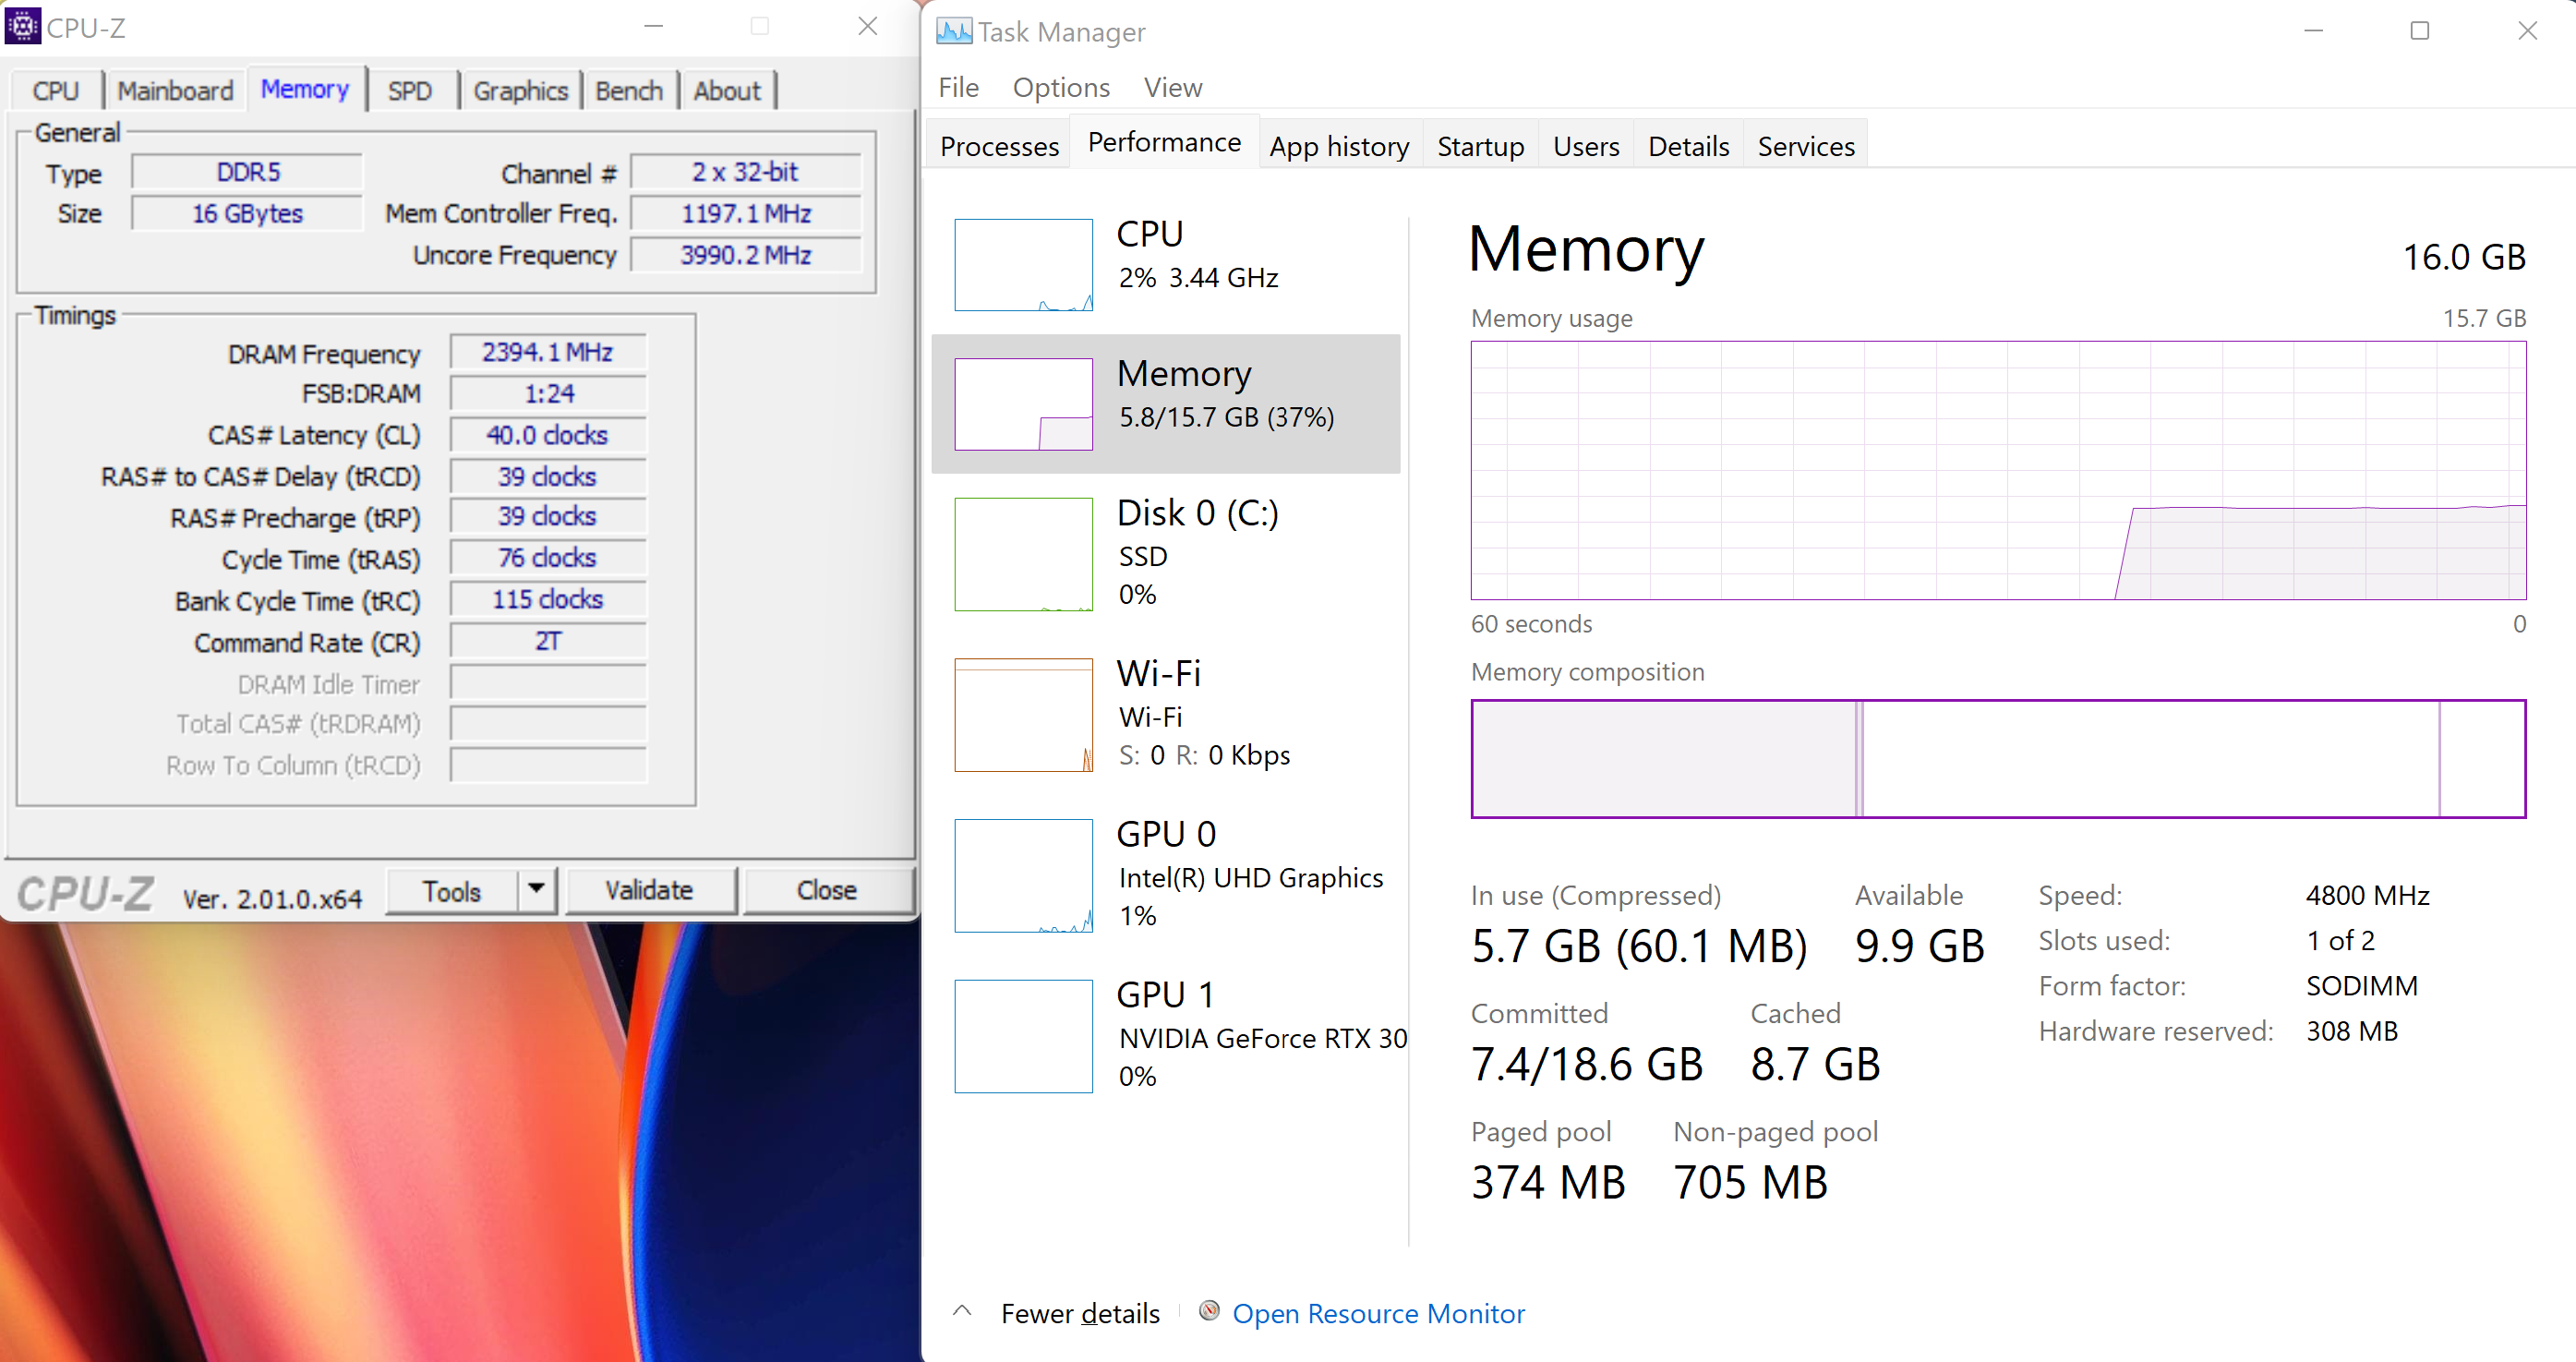This screenshot has width=2576, height=1362.
Task: Select the Memory tab in CPU-Z
Action: pyautogui.click(x=305, y=89)
